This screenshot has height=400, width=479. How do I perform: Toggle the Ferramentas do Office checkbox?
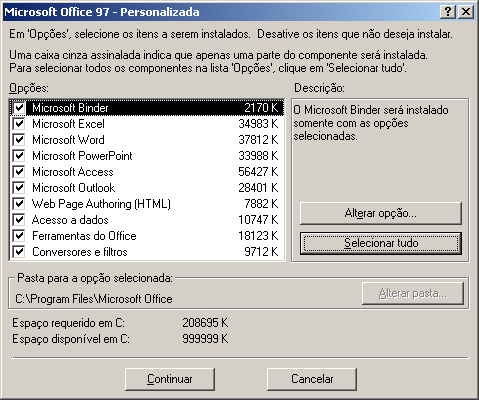click(x=19, y=236)
